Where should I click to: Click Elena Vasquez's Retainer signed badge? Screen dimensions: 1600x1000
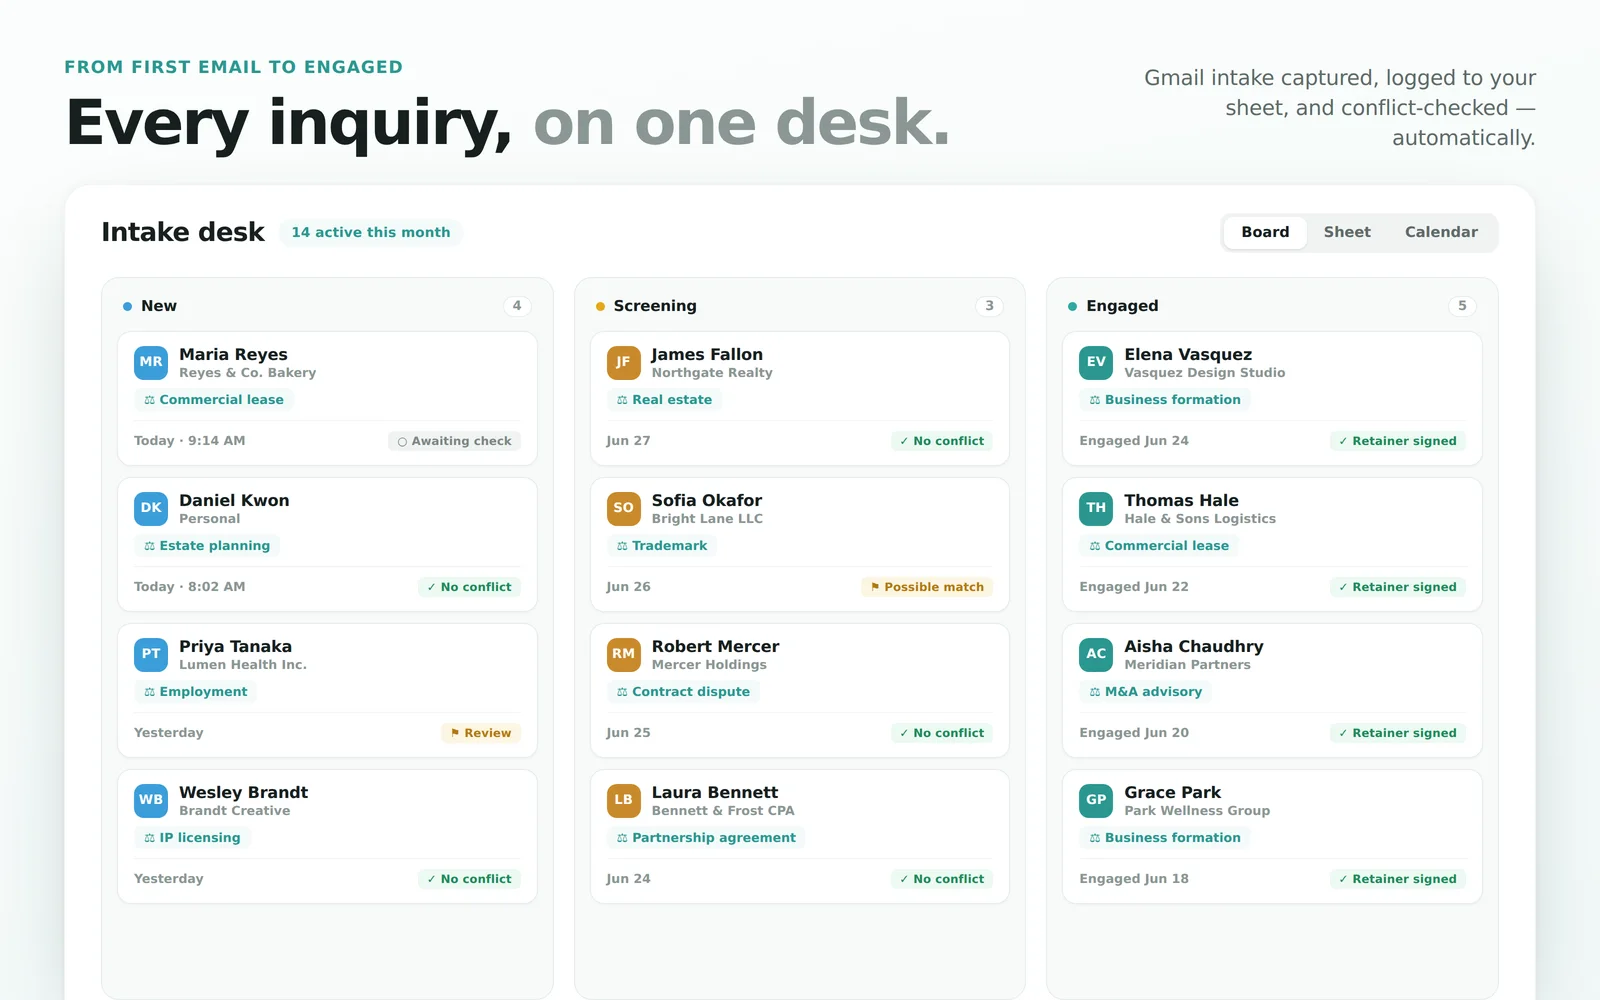click(x=1397, y=441)
